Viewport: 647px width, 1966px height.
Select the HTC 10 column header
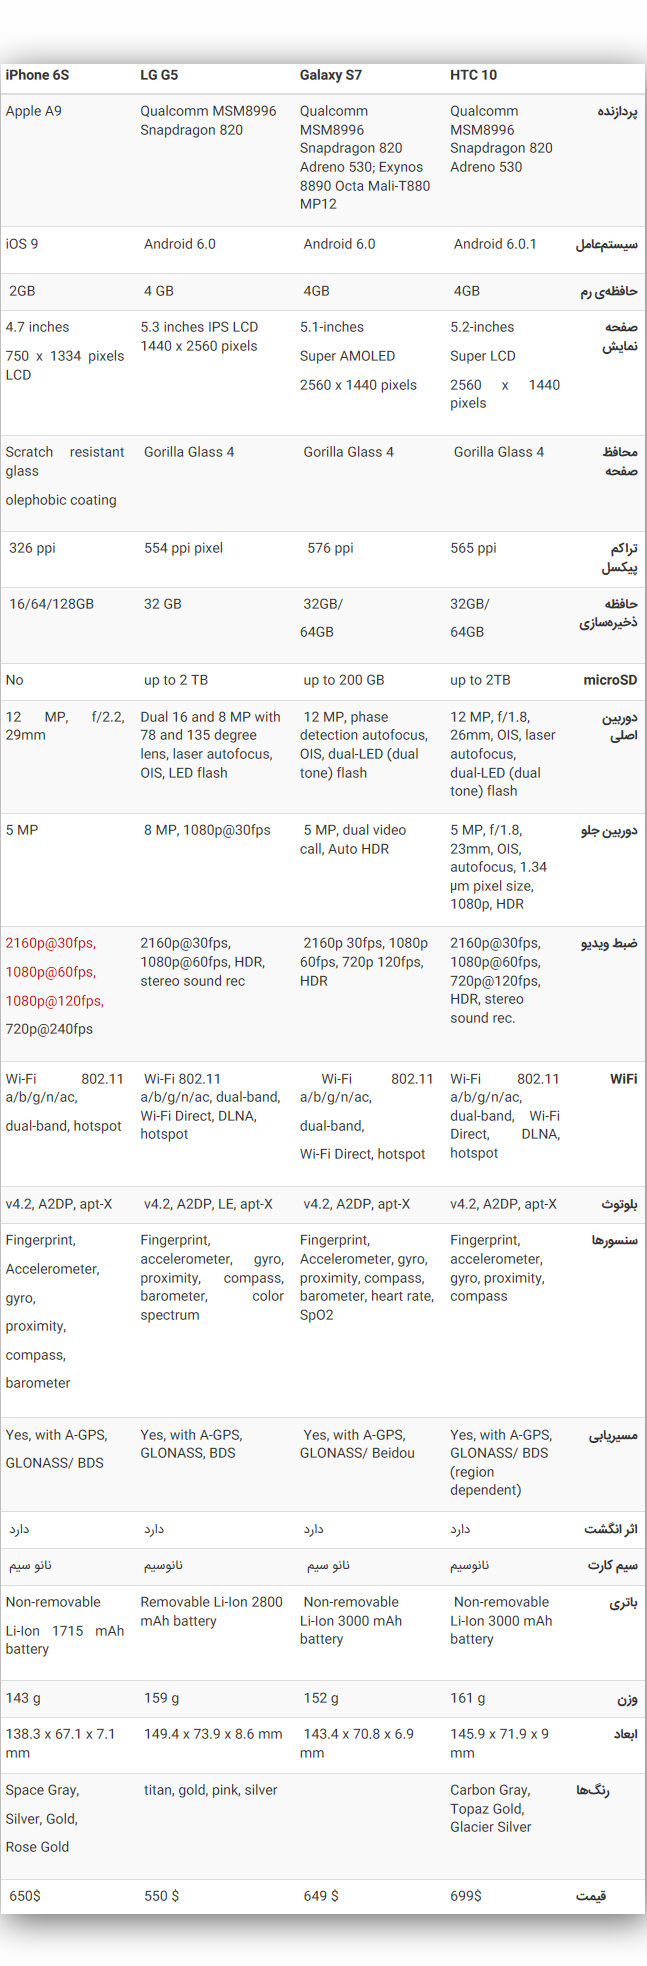pos(473,75)
